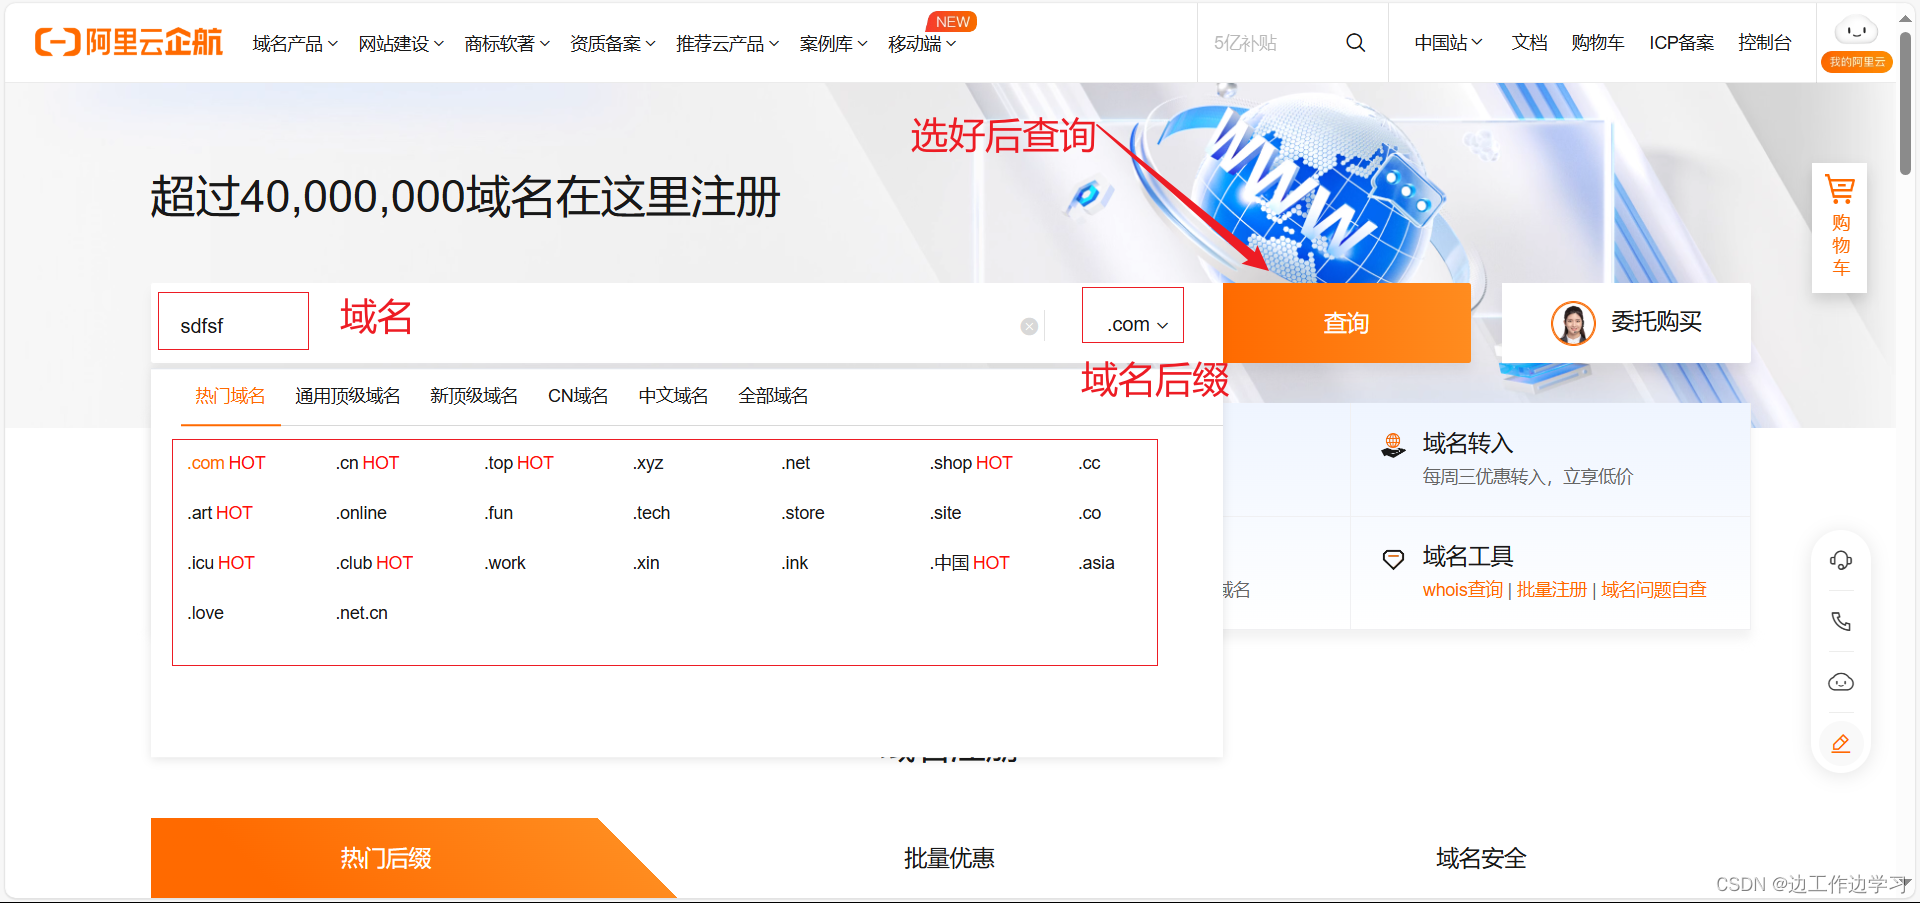Image resolution: width=1920 pixels, height=903 pixels.
Task: Select the .xyz suffix
Action: pyautogui.click(x=648, y=463)
